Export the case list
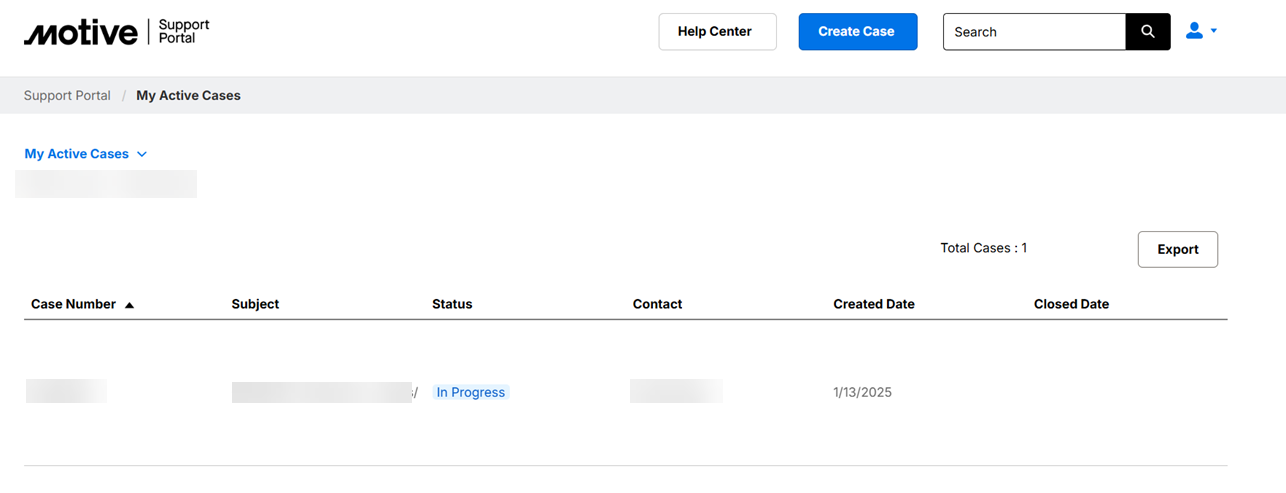 (1177, 250)
